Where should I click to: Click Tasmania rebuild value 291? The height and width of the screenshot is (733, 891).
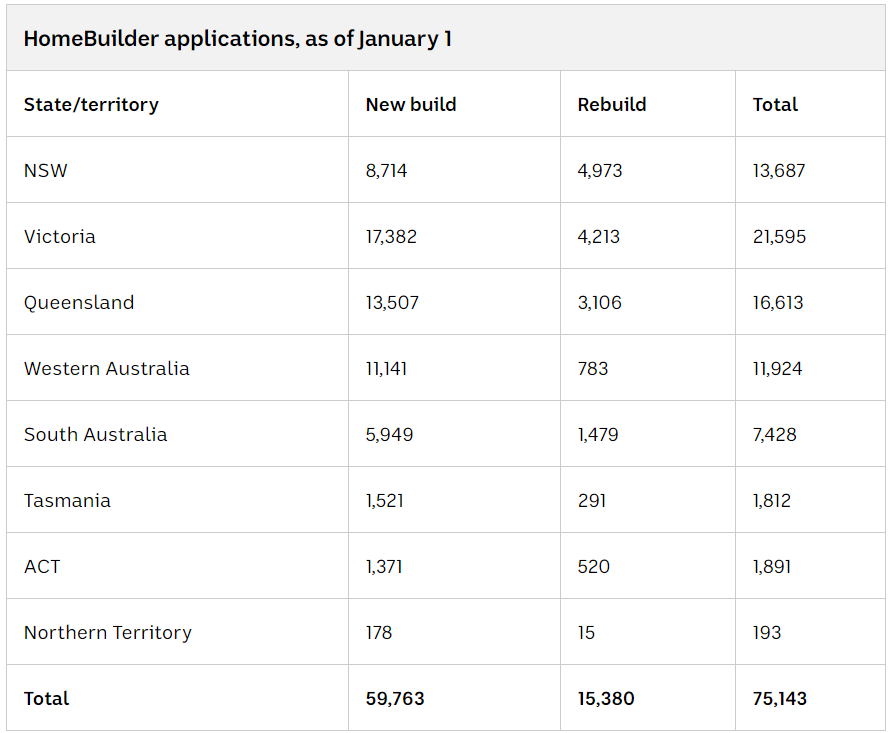point(592,501)
